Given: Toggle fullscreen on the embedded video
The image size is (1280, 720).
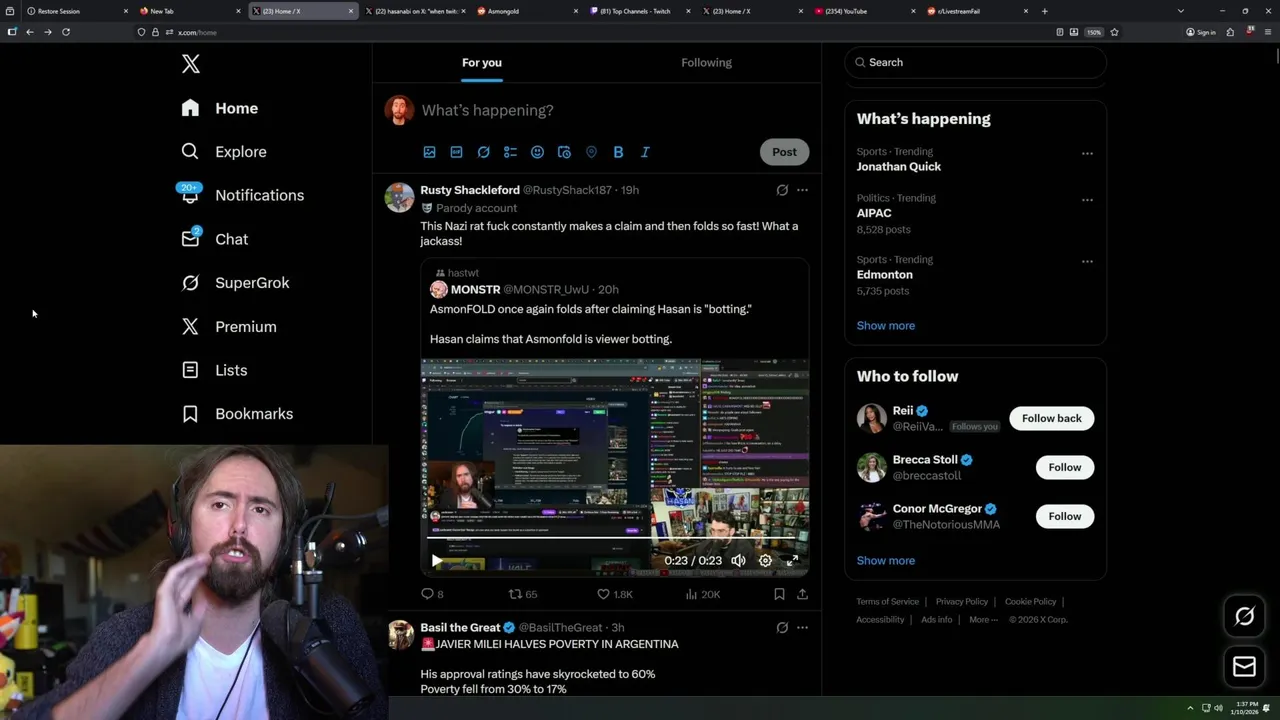Looking at the screenshot, I should point(792,561).
